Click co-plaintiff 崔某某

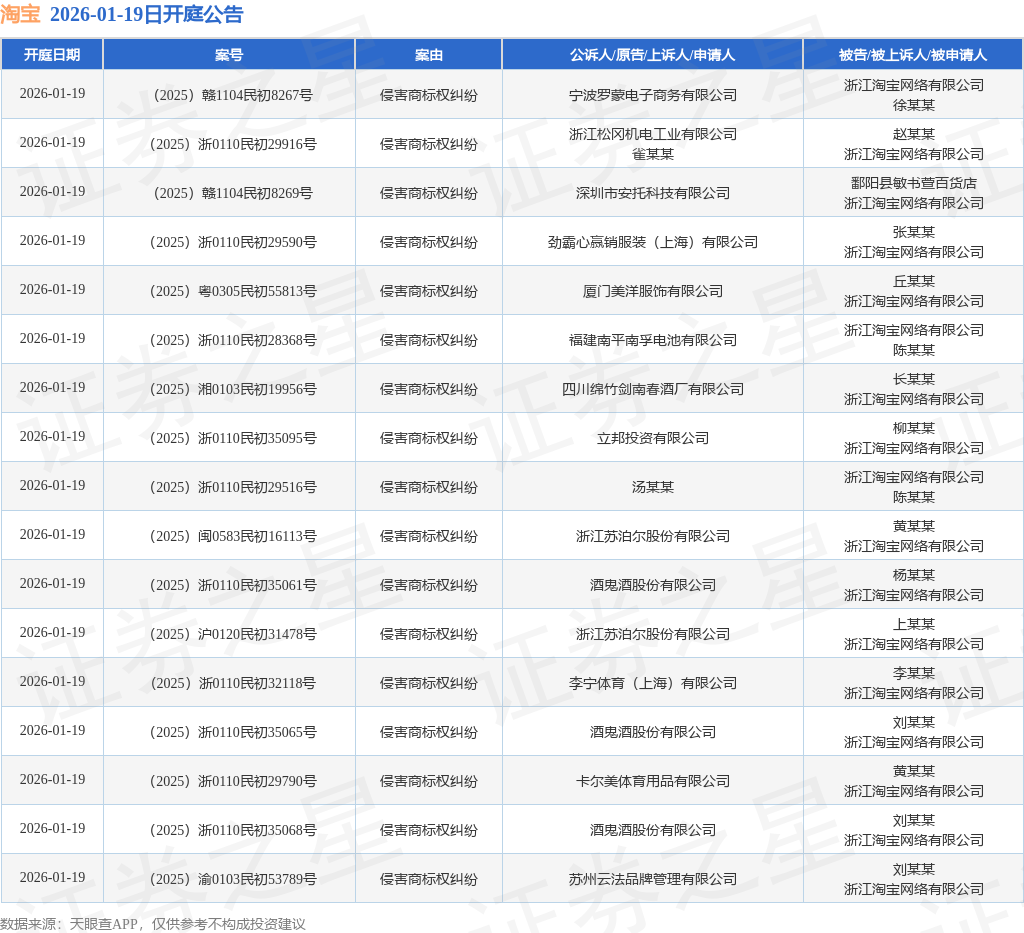(652, 154)
